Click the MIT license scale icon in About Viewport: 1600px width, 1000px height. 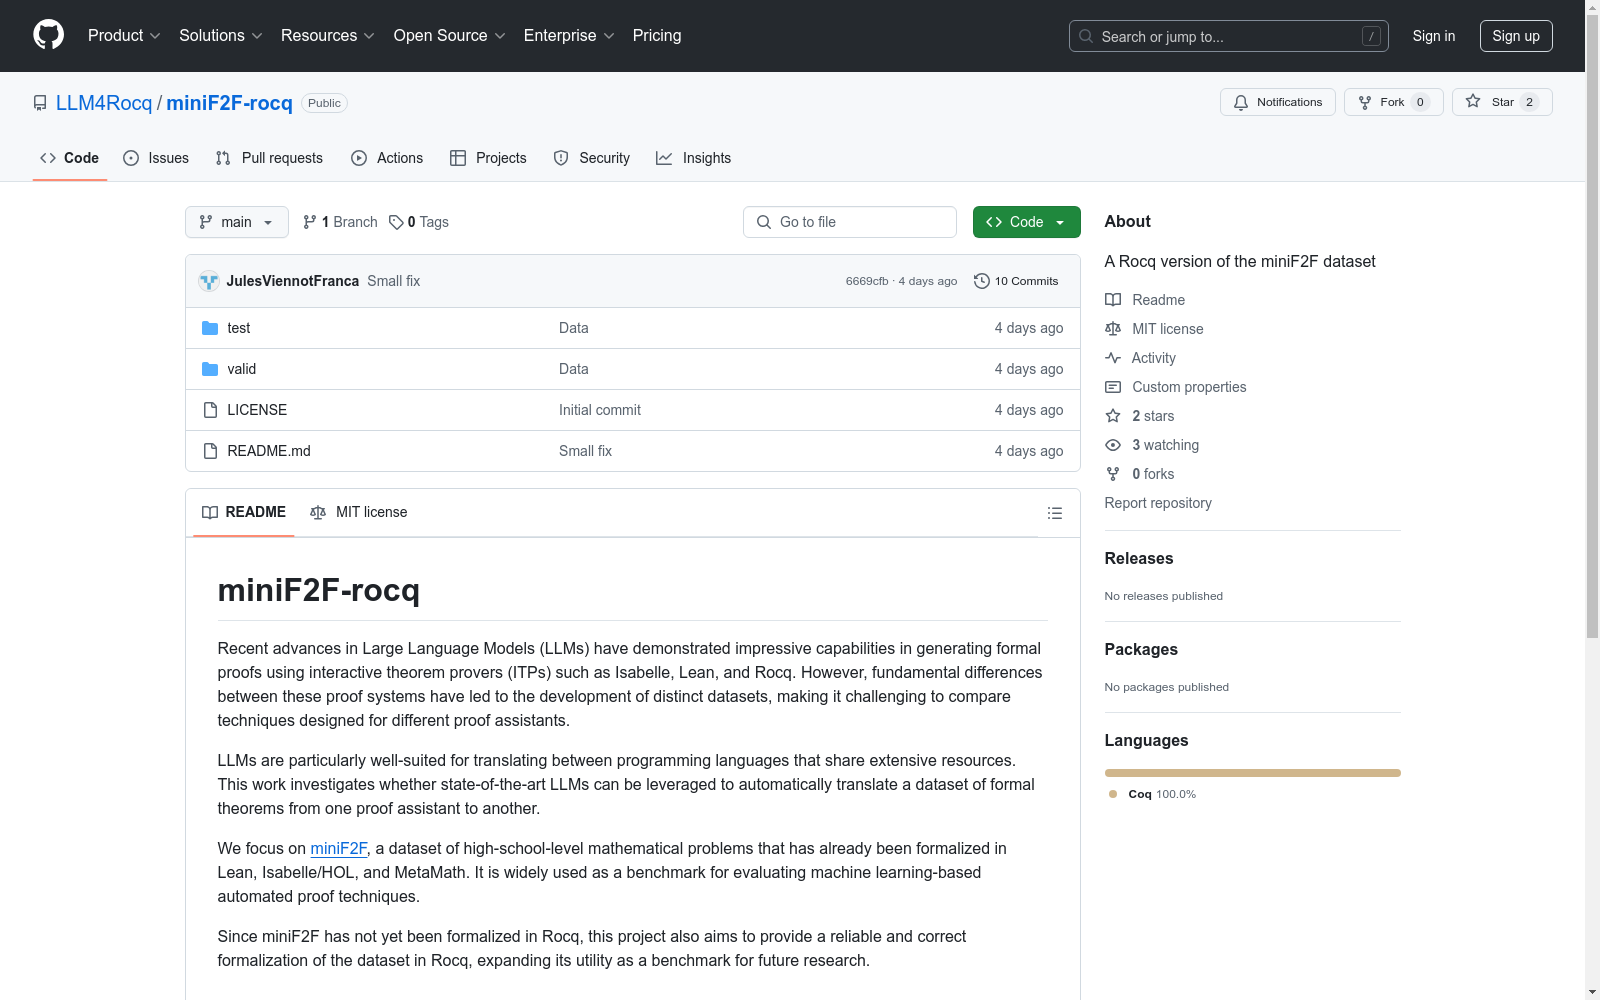pos(1113,329)
